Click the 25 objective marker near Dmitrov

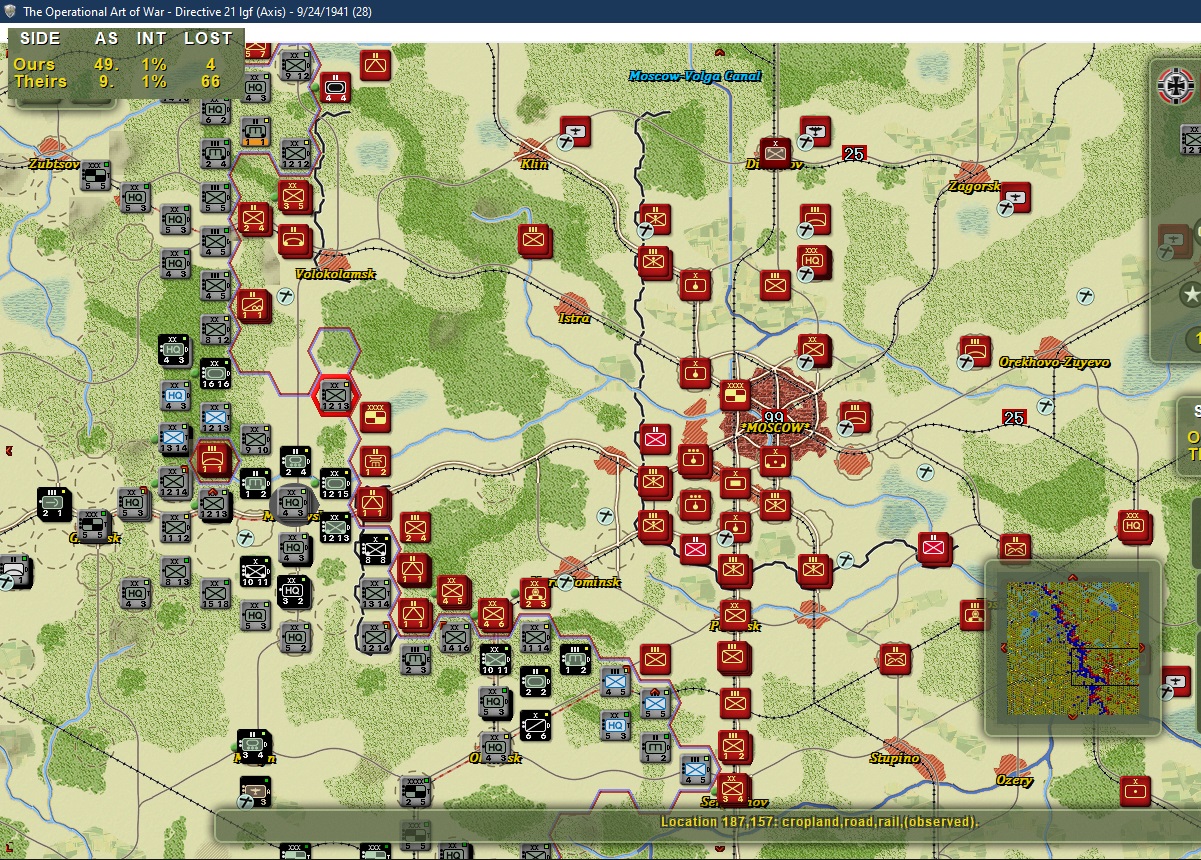coord(853,154)
